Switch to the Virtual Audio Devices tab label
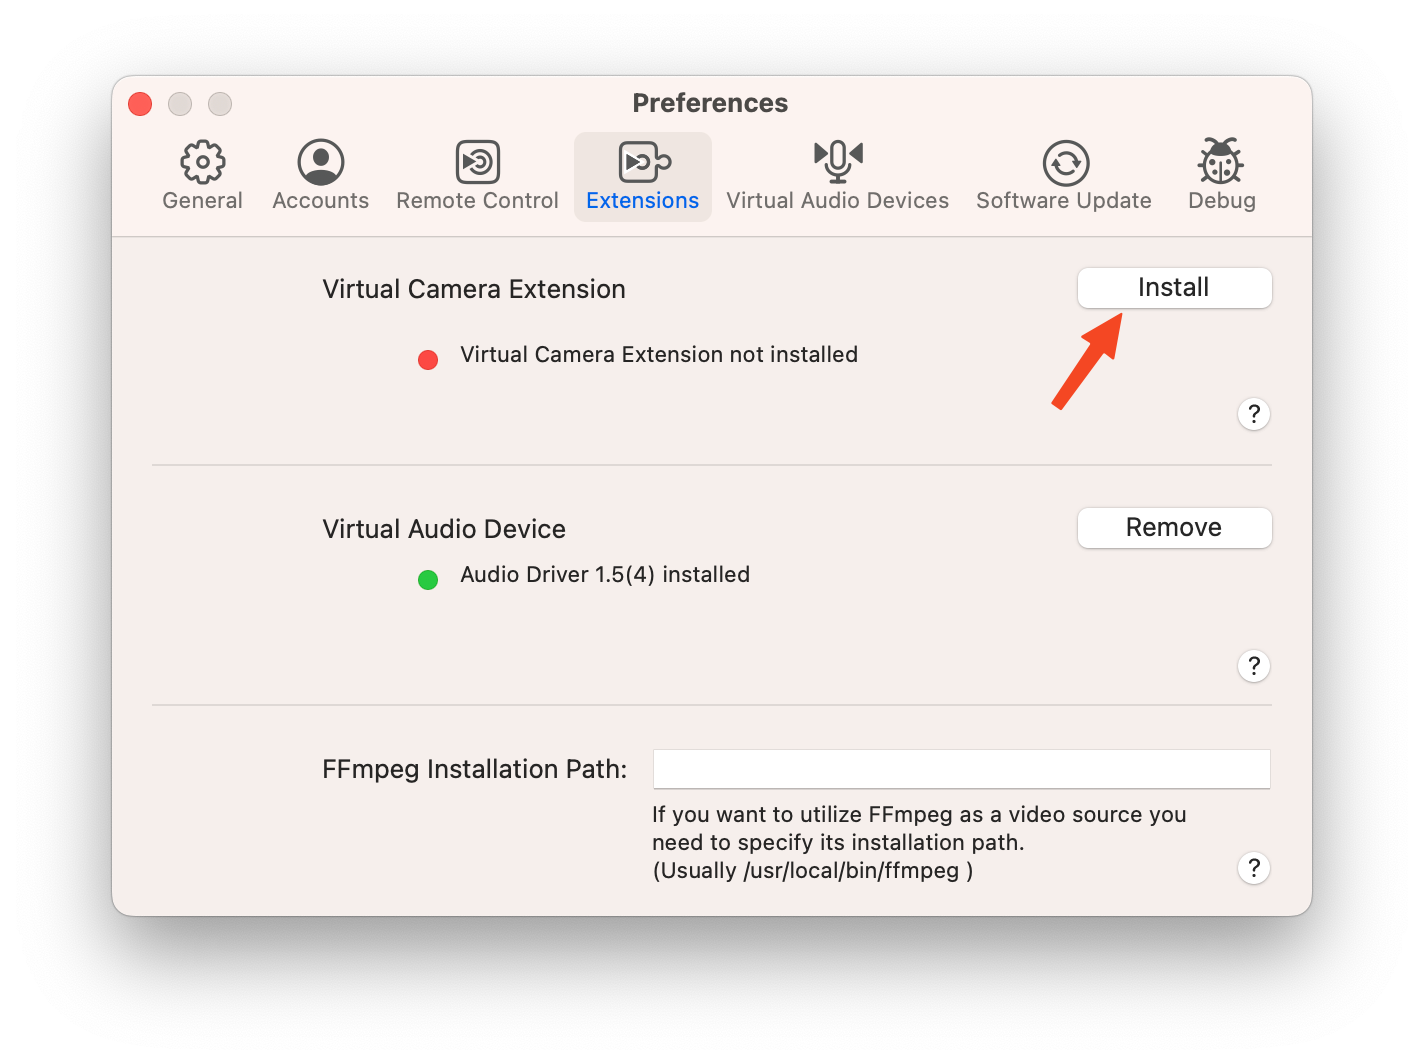Viewport: 1424px width, 1064px height. point(838,201)
